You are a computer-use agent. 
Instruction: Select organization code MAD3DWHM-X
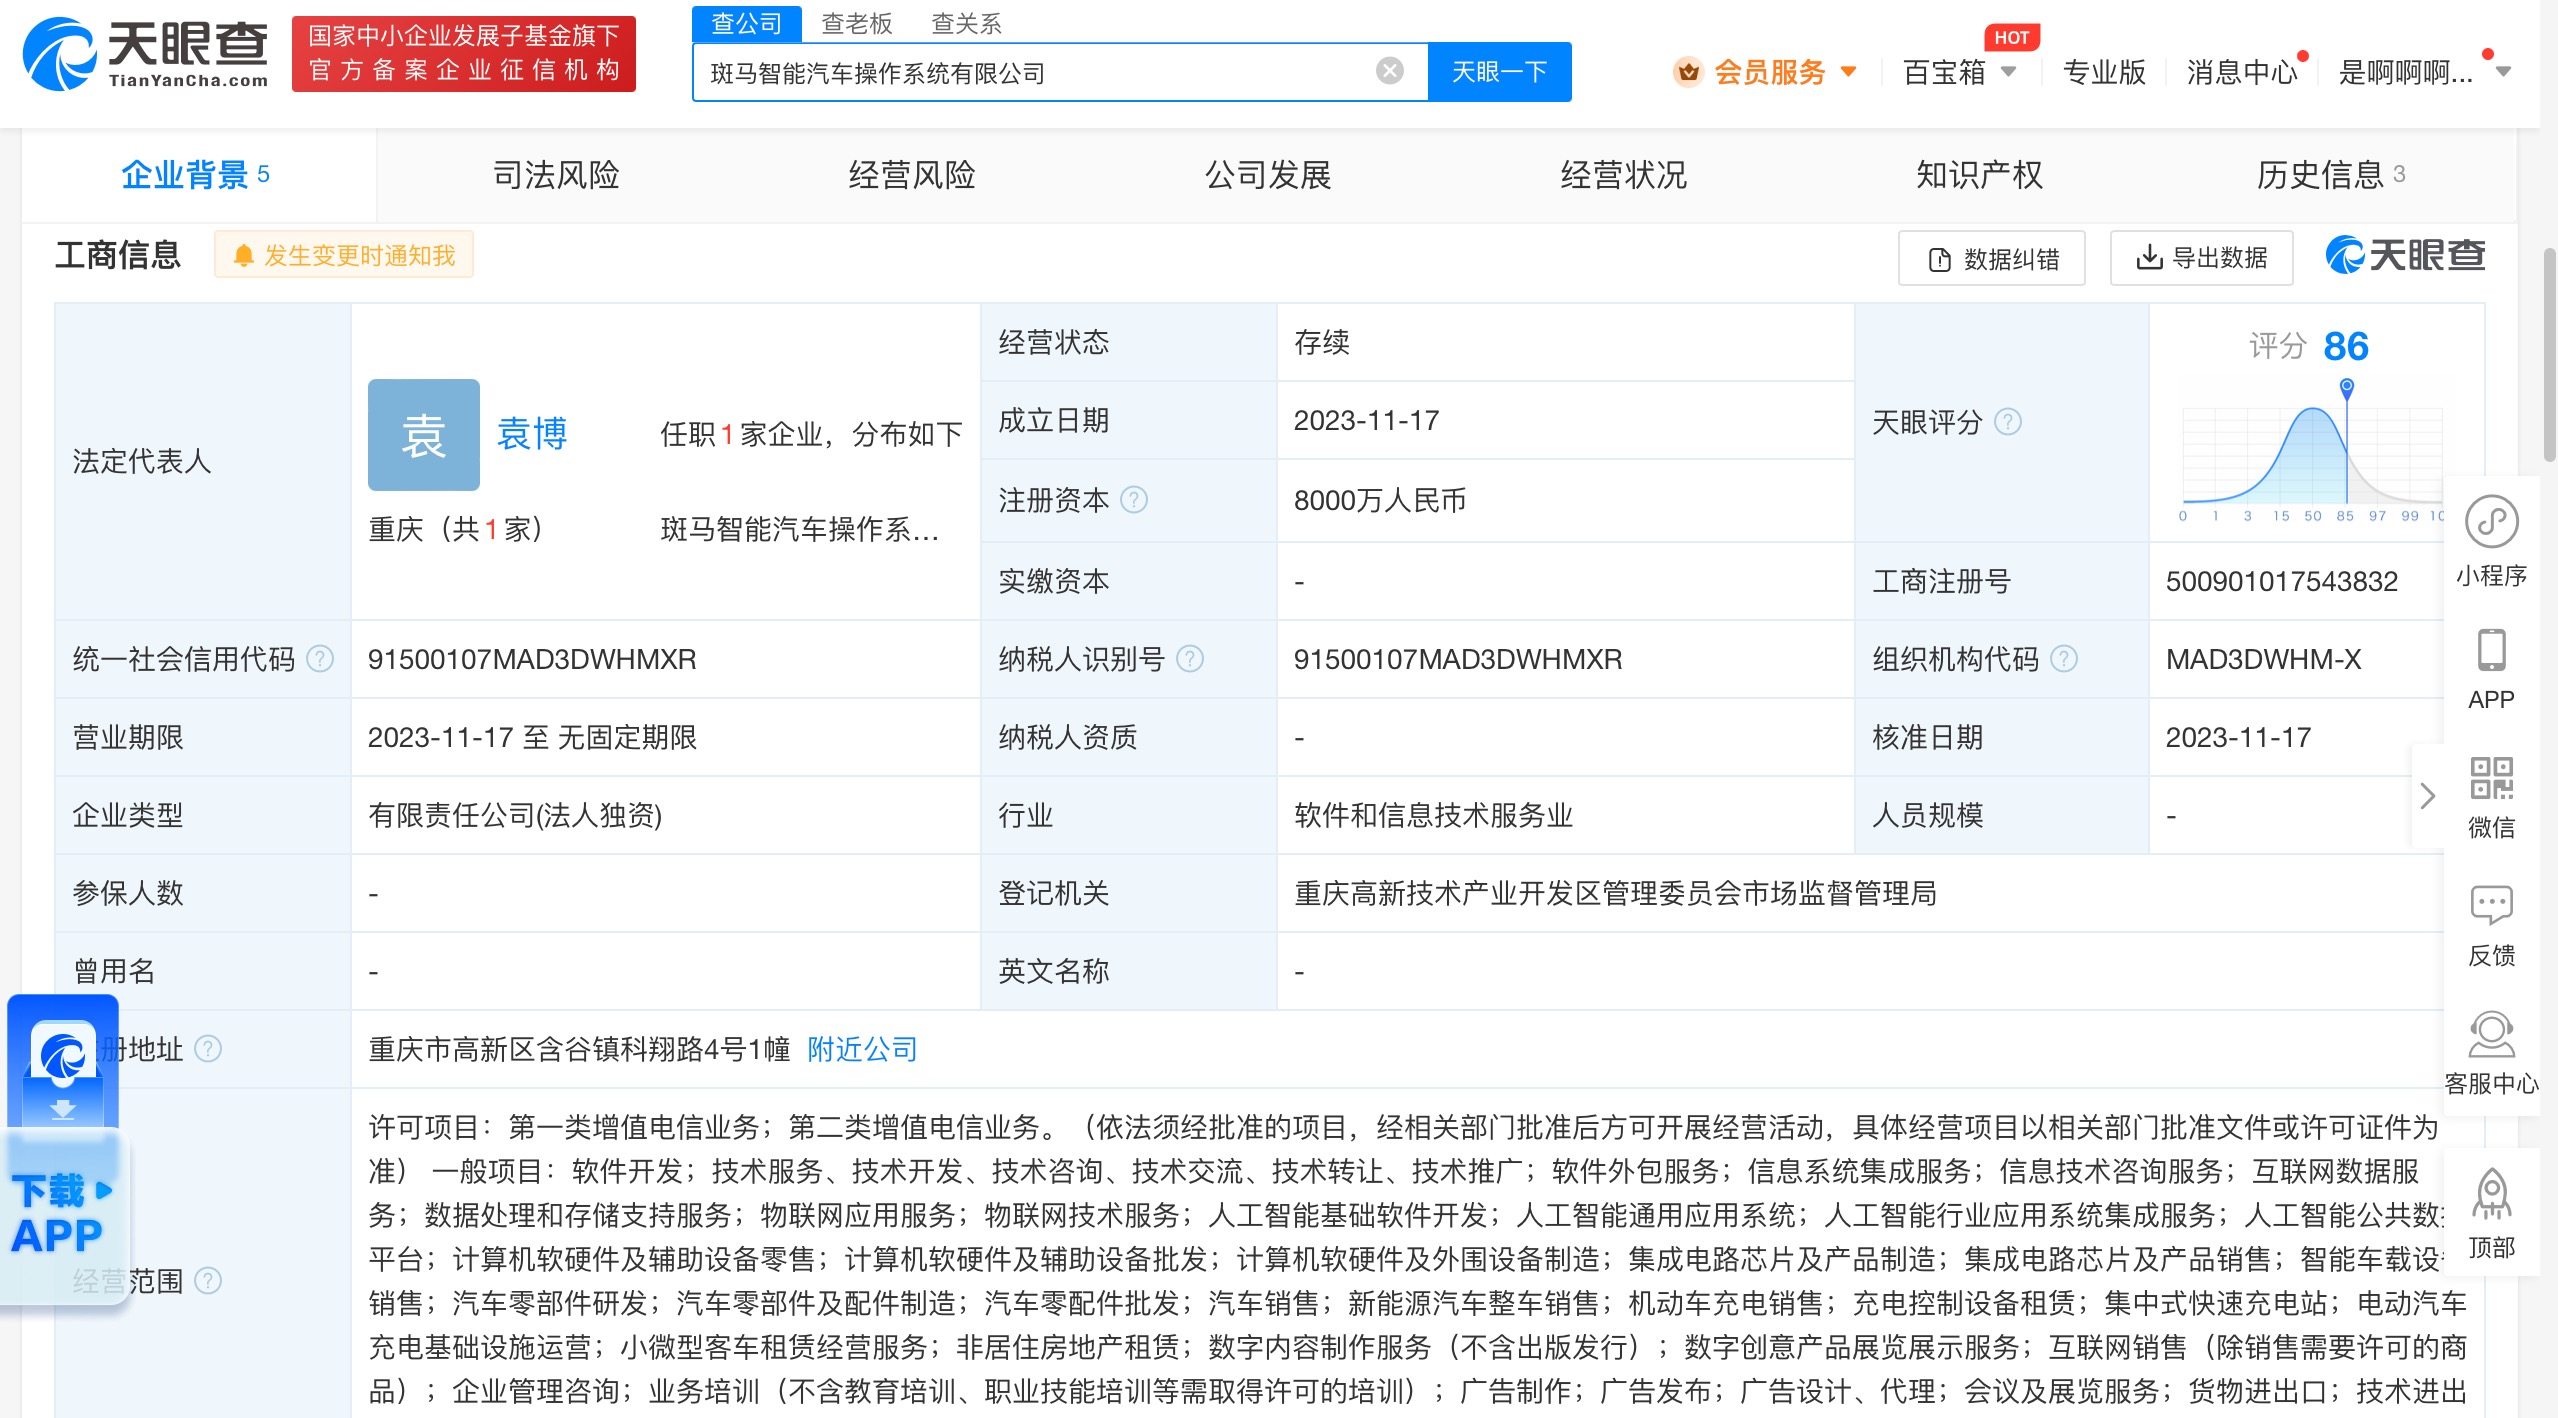click(x=2263, y=659)
